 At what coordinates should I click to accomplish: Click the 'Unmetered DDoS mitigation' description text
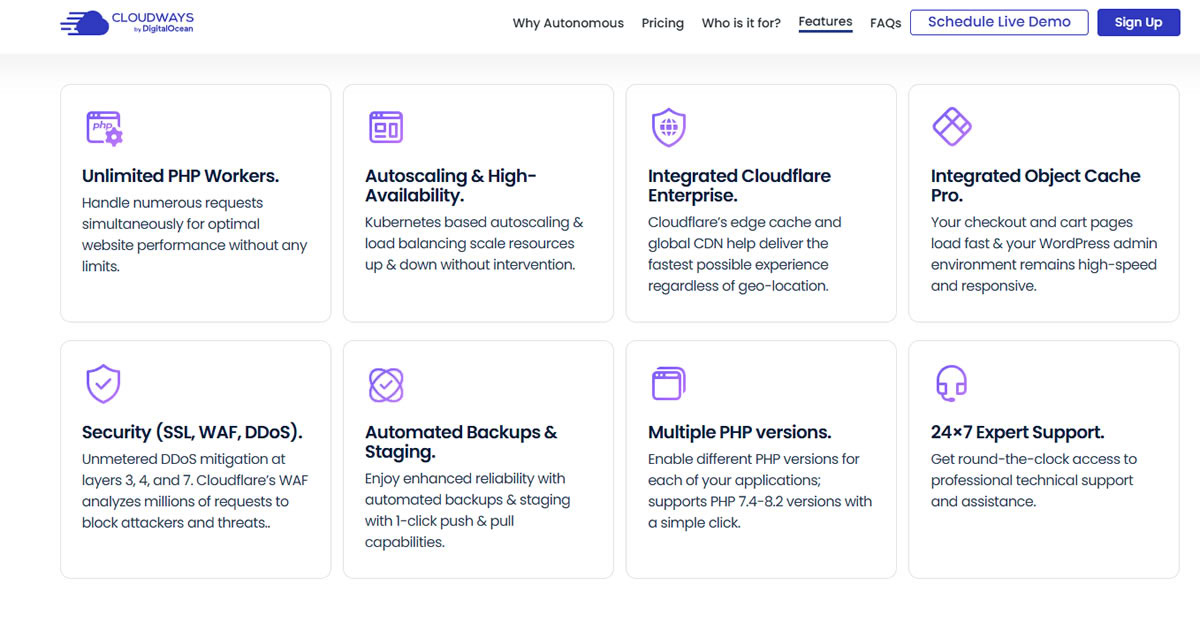[195, 491]
